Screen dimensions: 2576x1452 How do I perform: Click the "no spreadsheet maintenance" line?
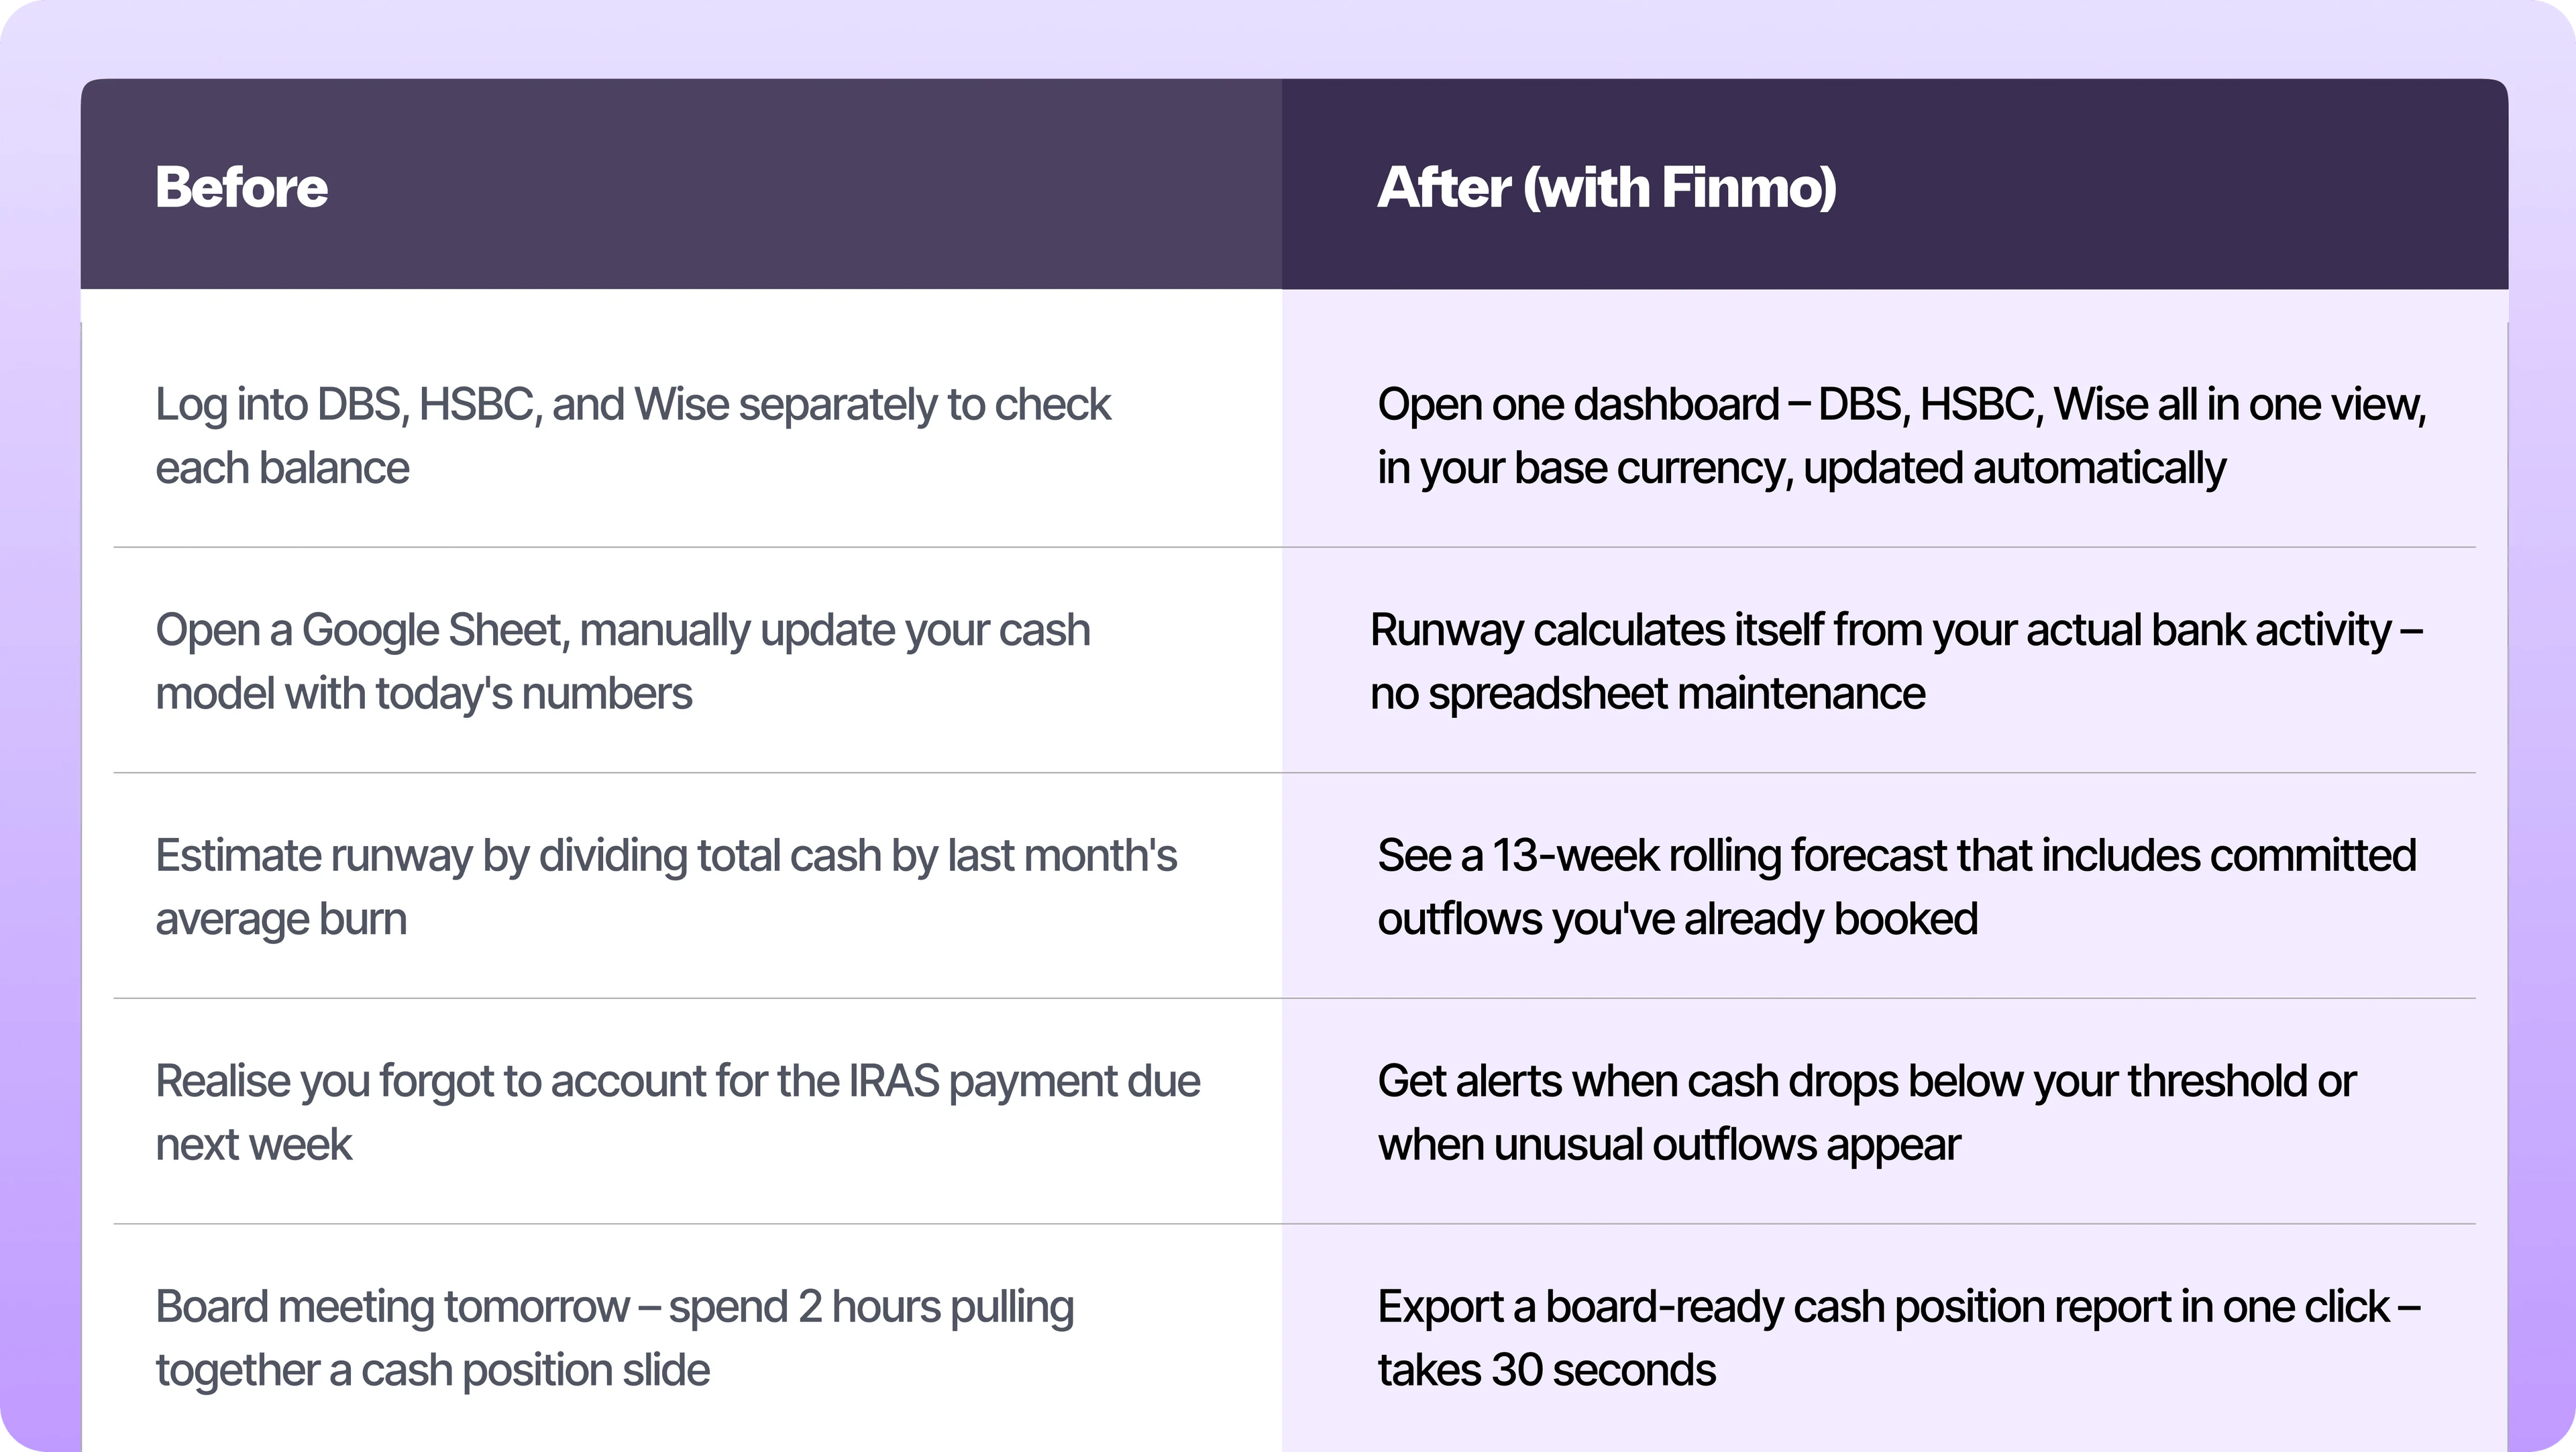[x=1647, y=694]
